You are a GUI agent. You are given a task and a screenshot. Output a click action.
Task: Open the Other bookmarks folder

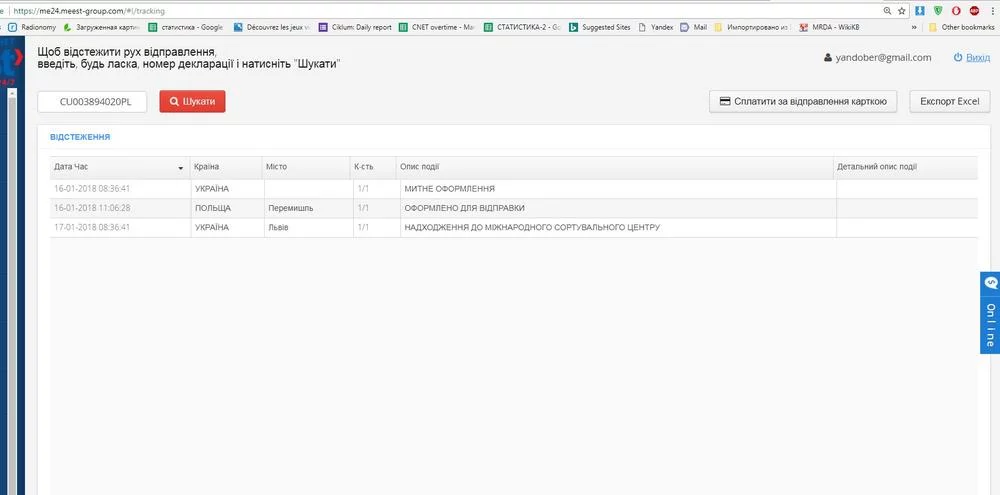click(x=962, y=27)
